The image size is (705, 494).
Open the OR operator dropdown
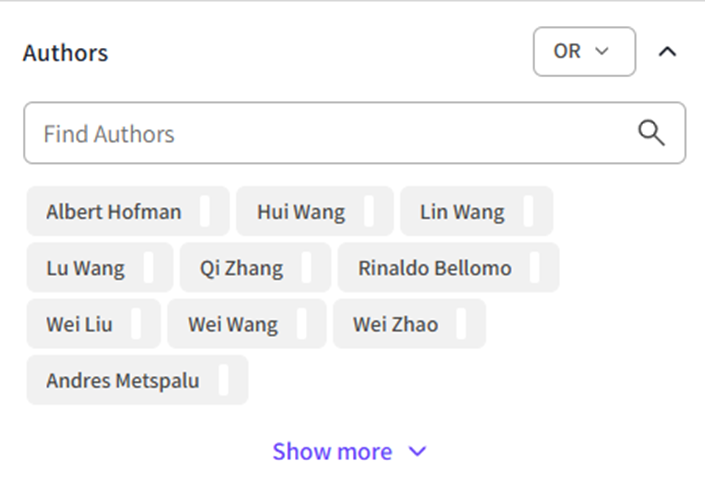tap(584, 52)
